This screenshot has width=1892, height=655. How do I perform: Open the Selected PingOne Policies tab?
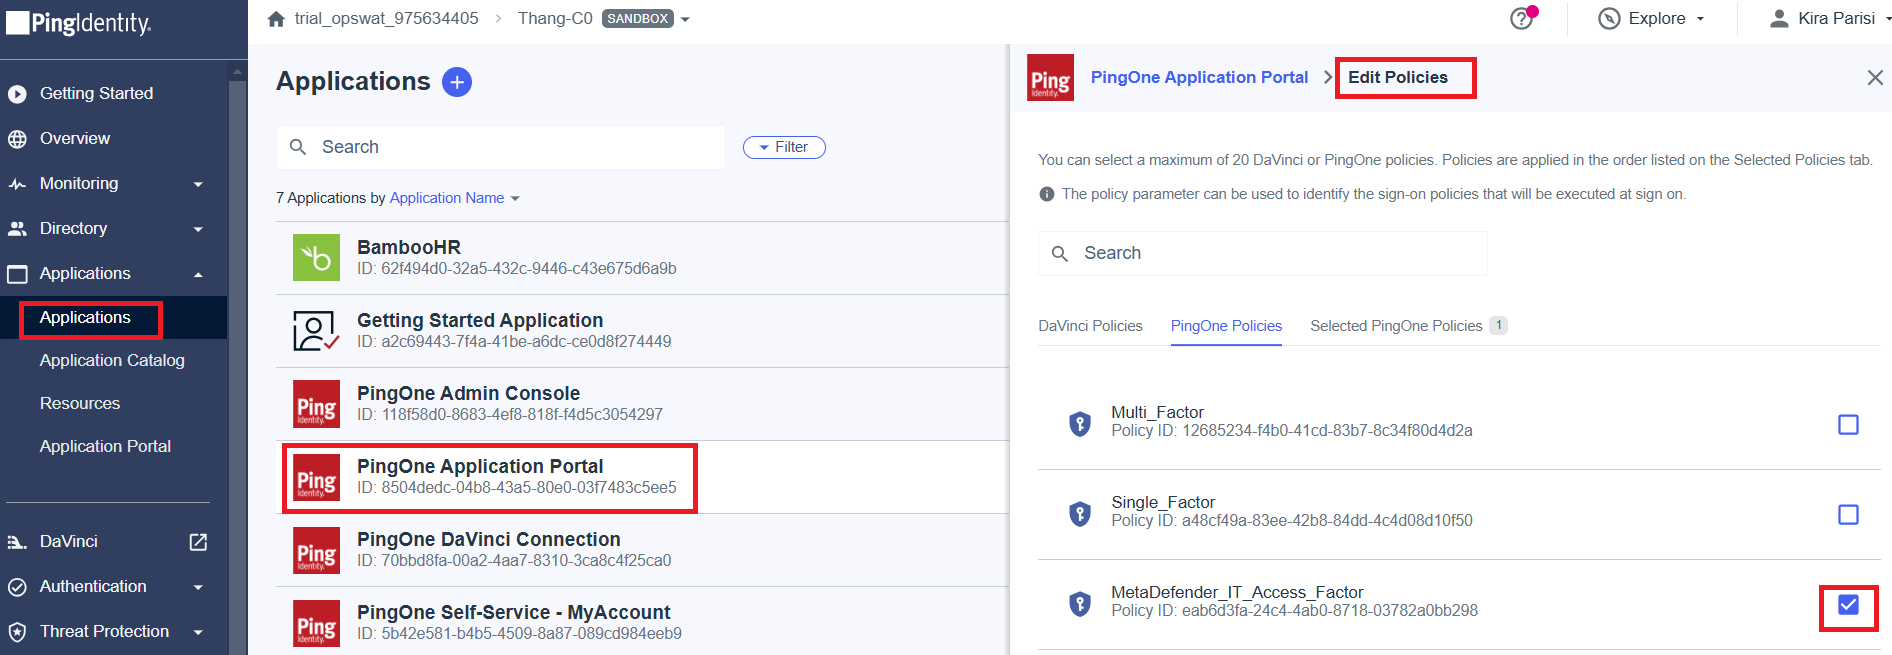(x=1396, y=326)
